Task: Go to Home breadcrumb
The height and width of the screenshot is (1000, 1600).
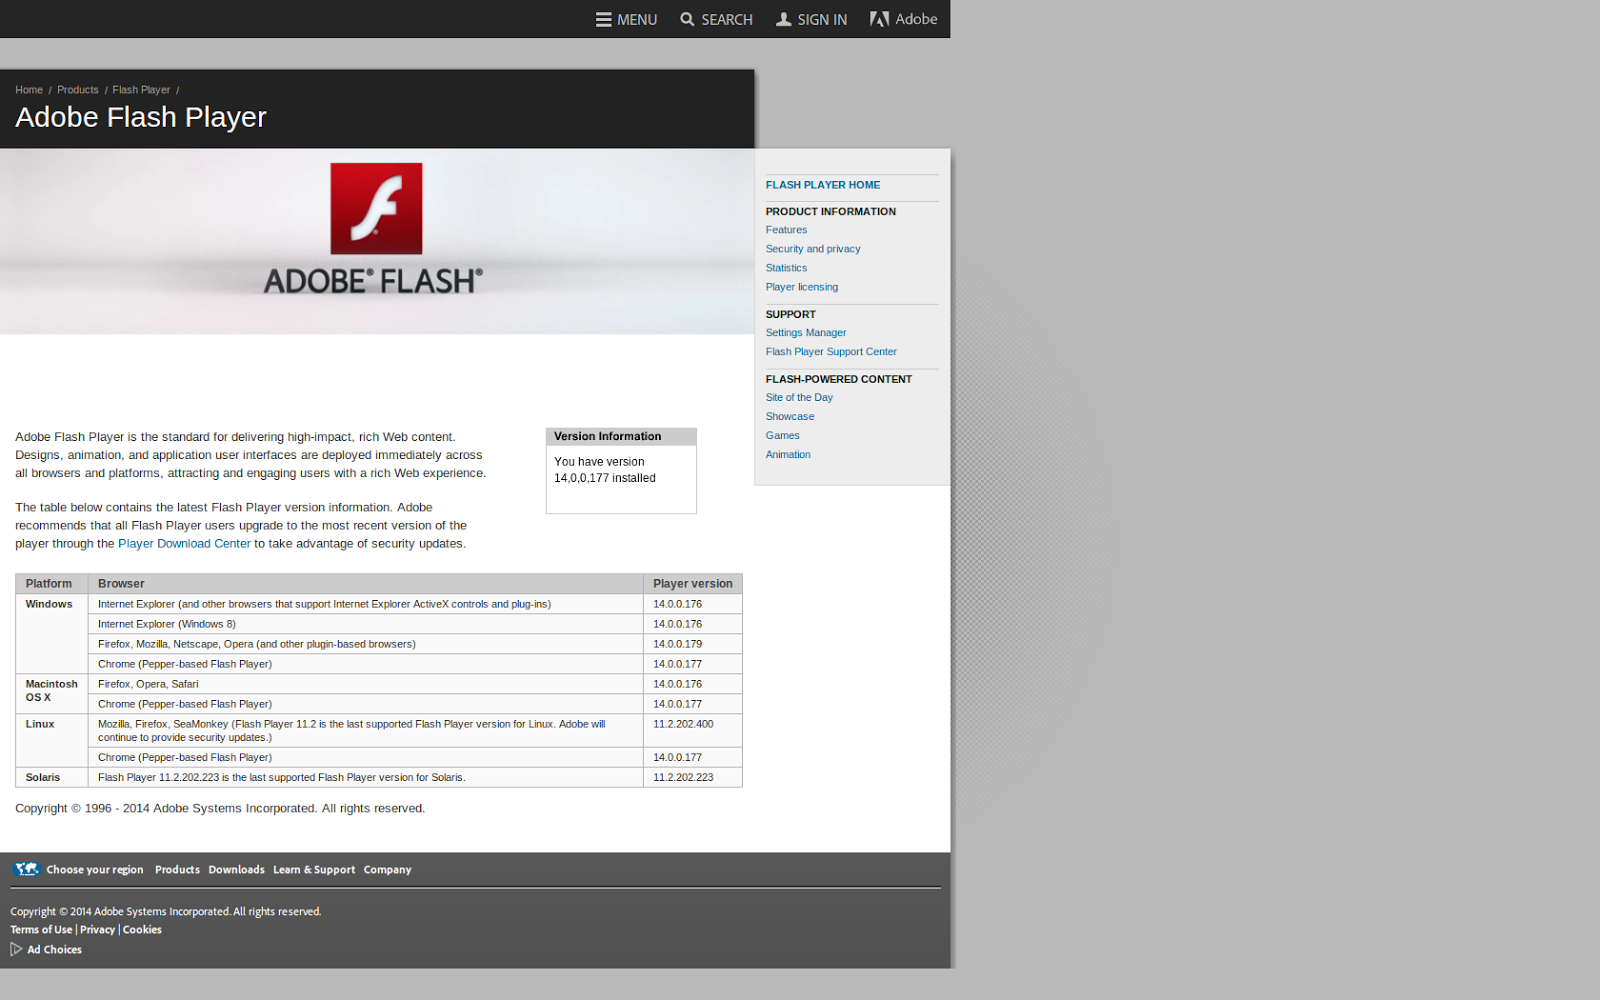Action: click(29, 90)
